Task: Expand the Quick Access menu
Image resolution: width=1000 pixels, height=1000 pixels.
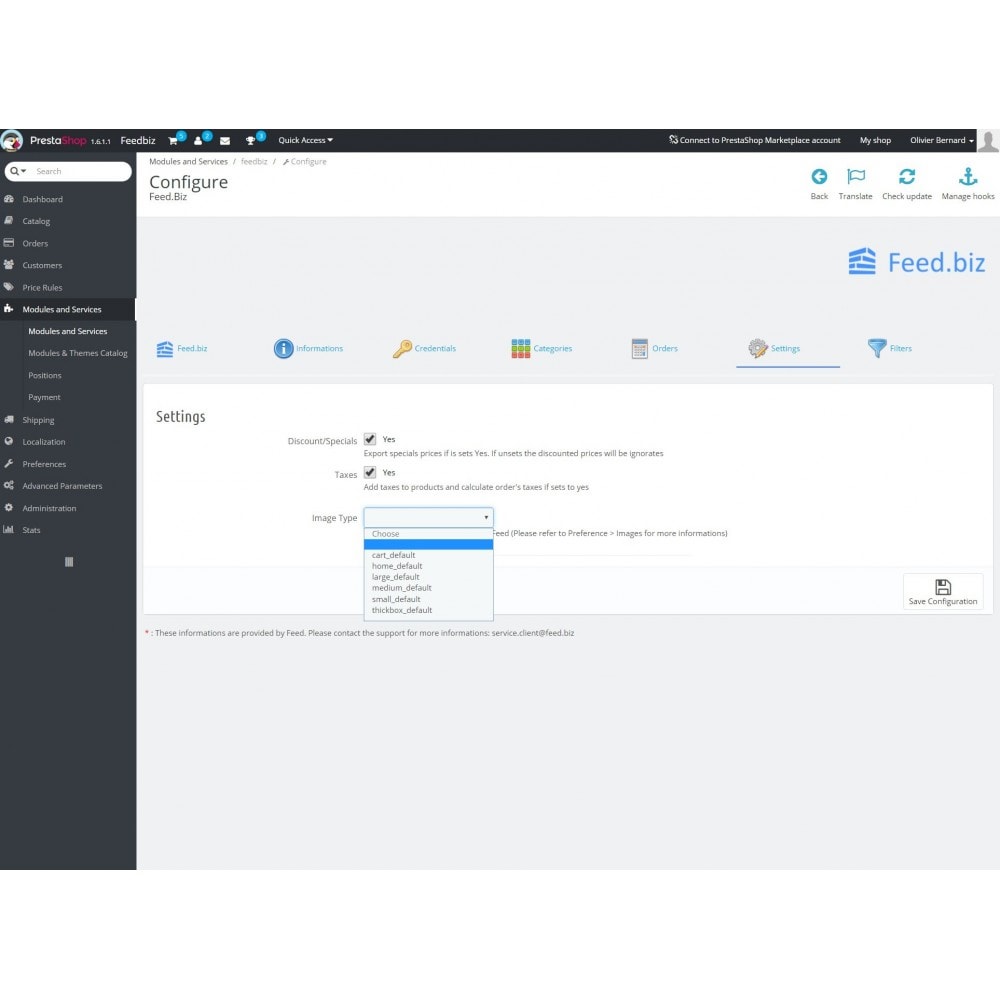Action: pos(305,140)
